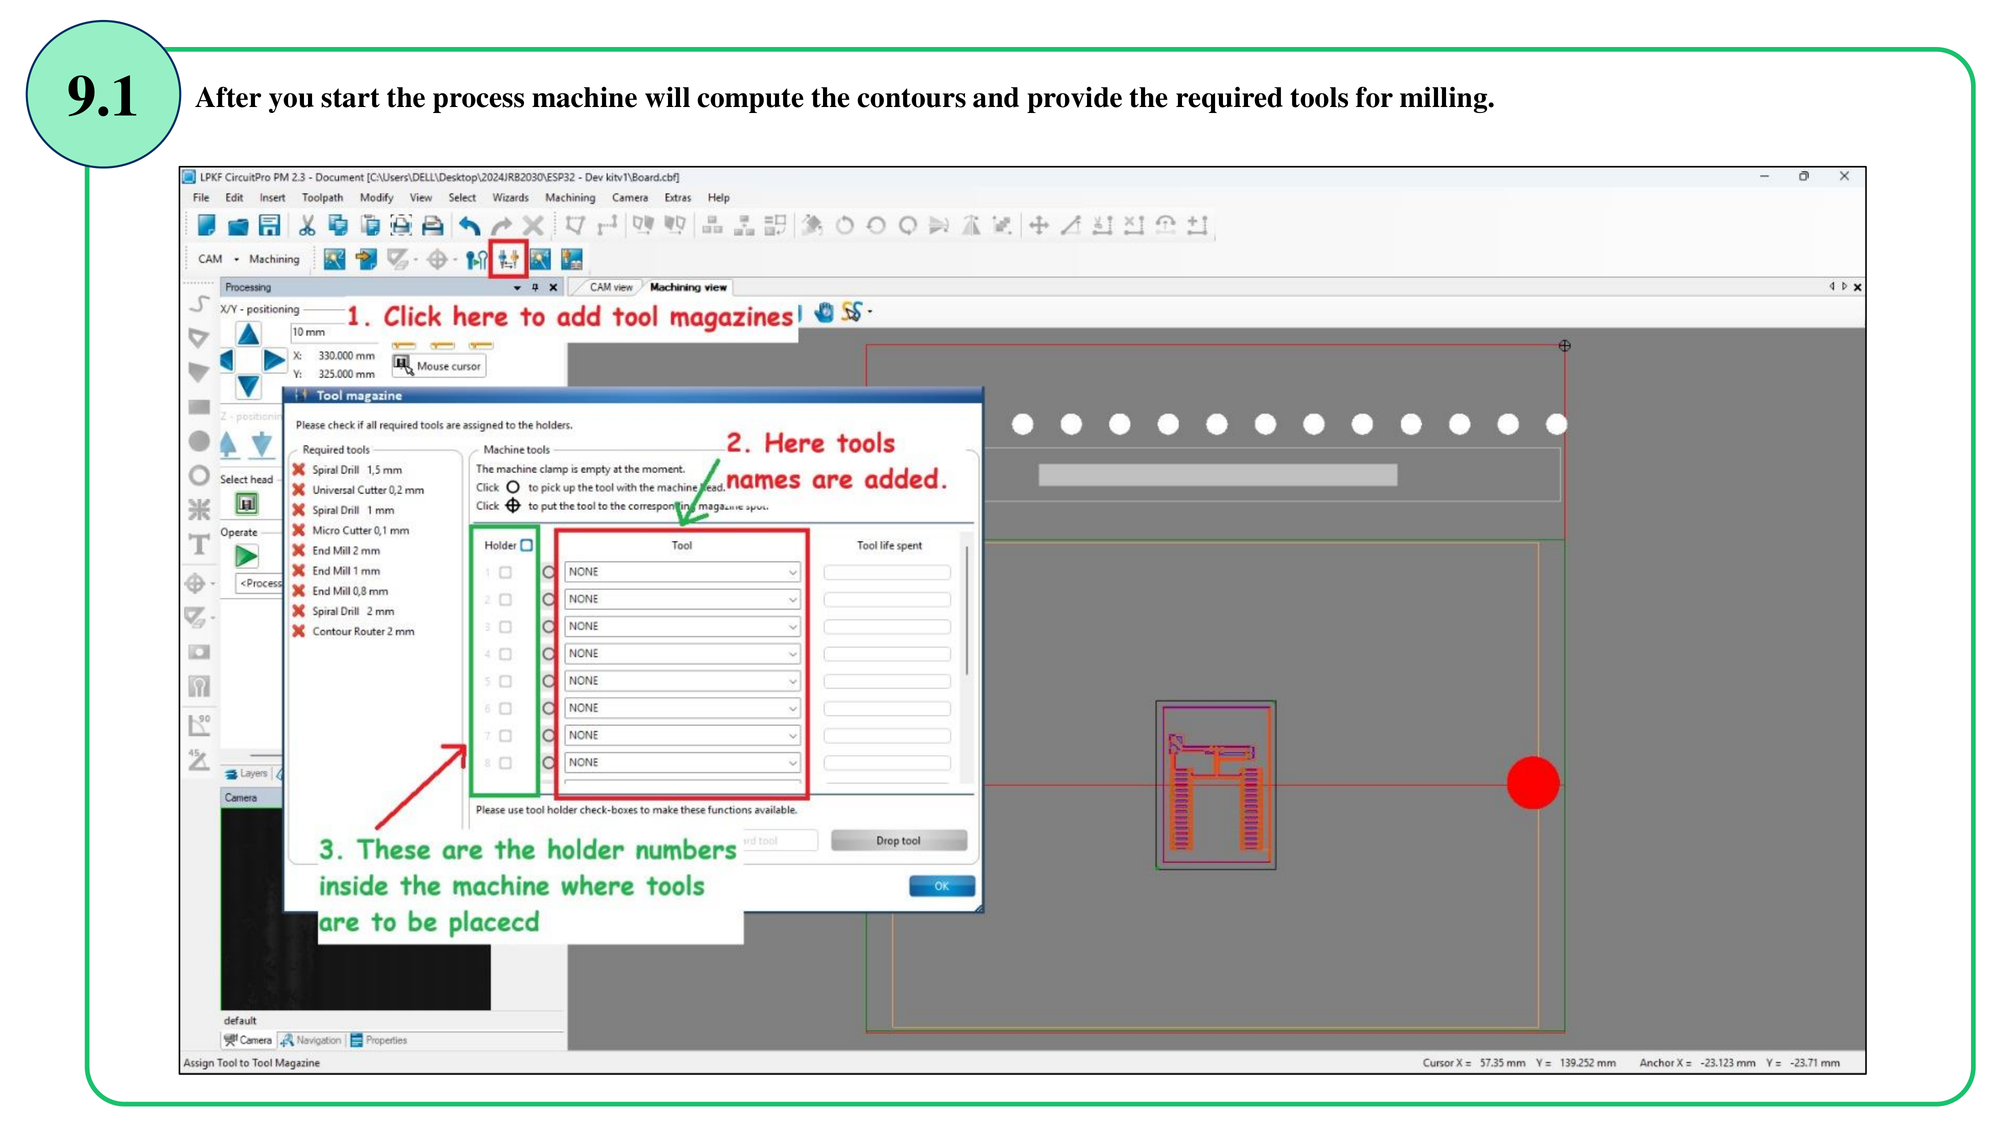Close the Processing panel
2000x1125 pixels.
pyautogui.click(x=553, y=287)
